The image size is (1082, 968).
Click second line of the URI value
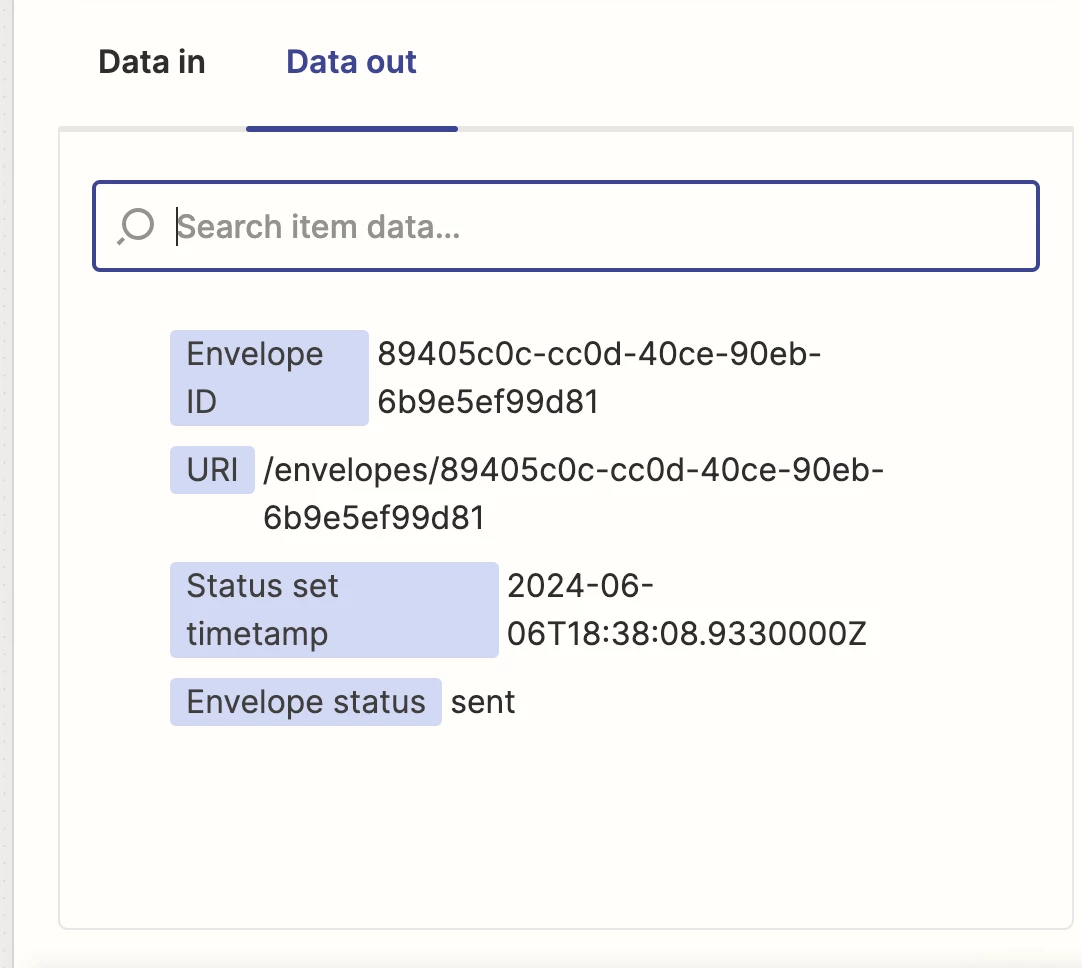374,518
